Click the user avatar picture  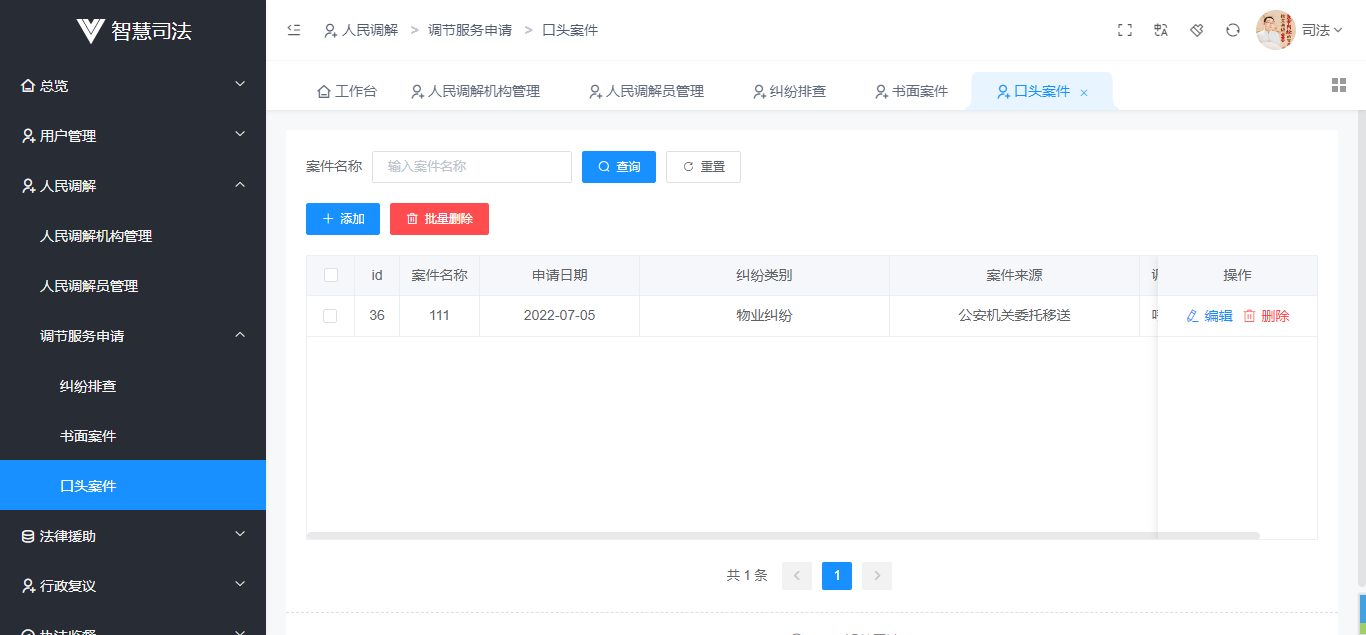1275,30
